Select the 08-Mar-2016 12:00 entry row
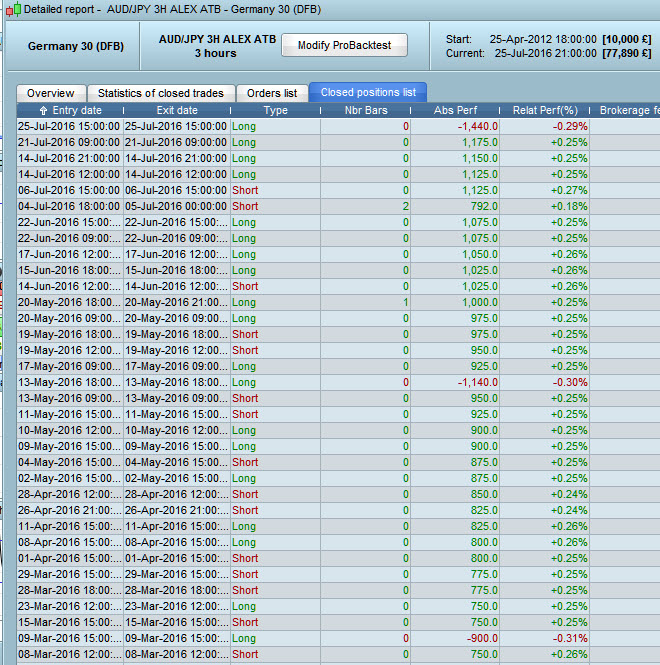 [x=338, y=654]
